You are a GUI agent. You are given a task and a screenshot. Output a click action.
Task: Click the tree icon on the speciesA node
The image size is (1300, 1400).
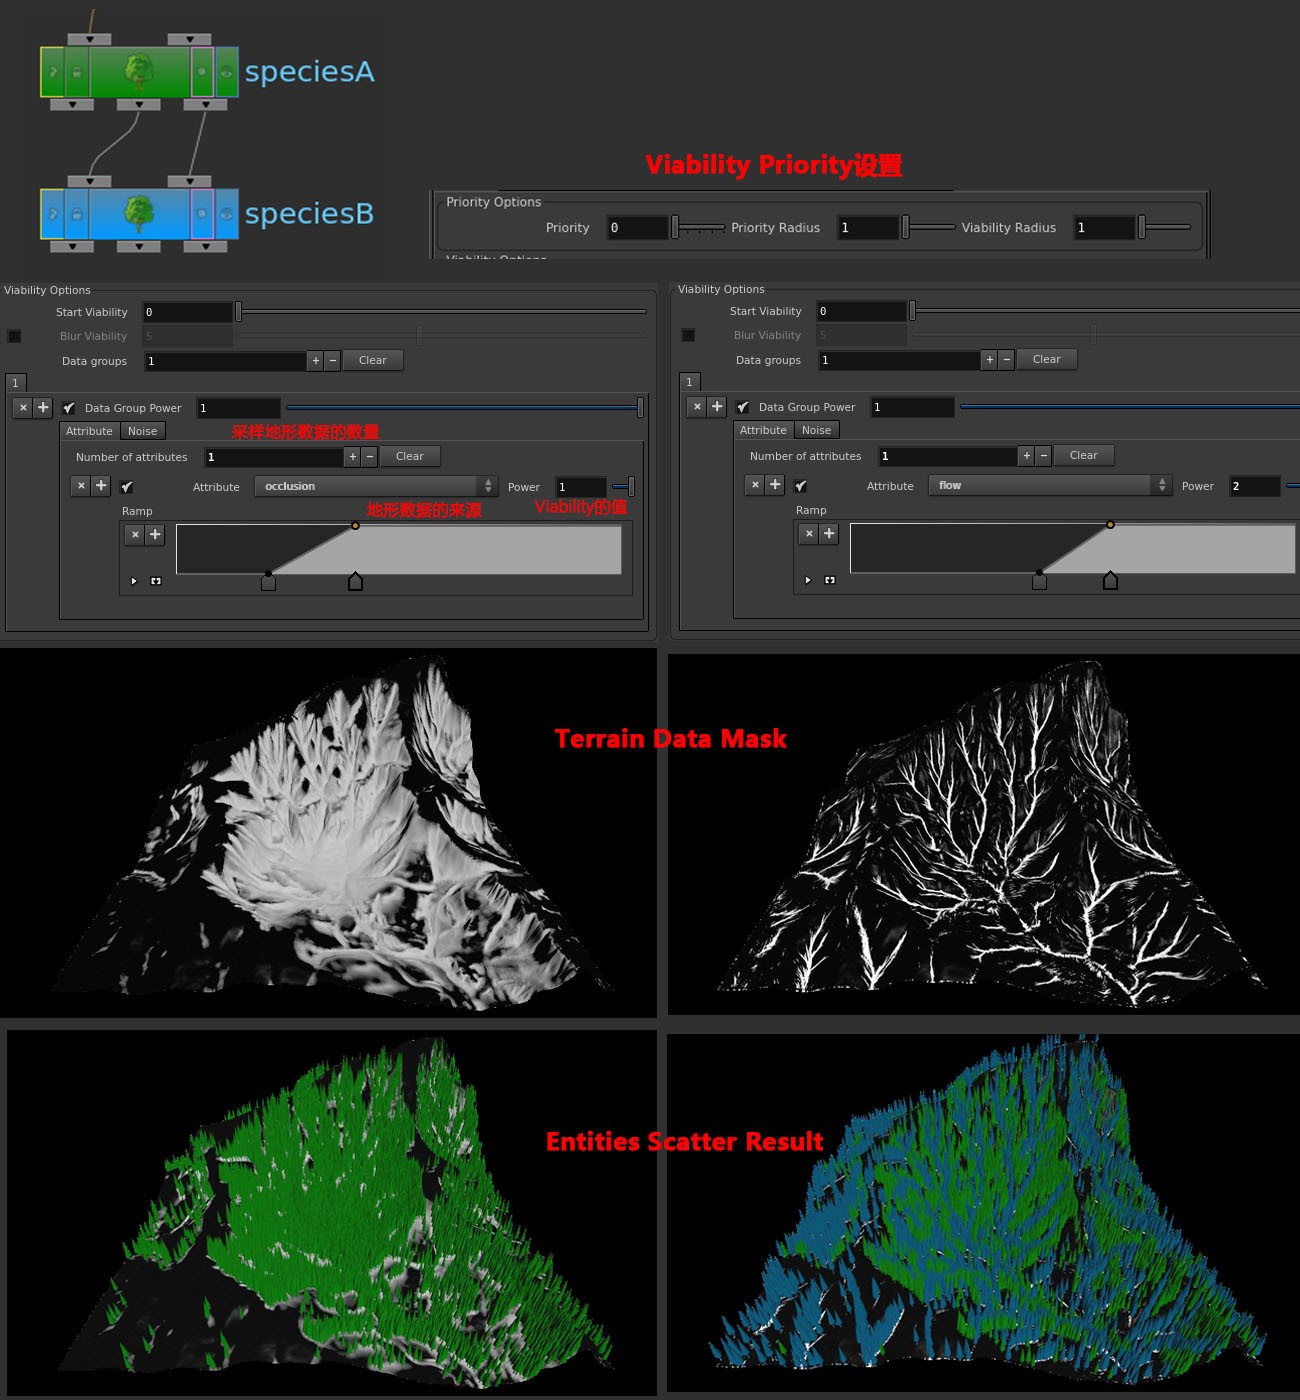point(139,72)
